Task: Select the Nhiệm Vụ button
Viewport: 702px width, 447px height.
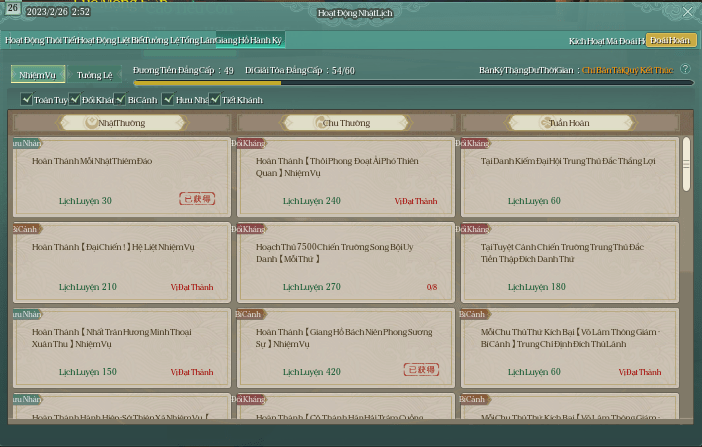Action: coord(37,75)
